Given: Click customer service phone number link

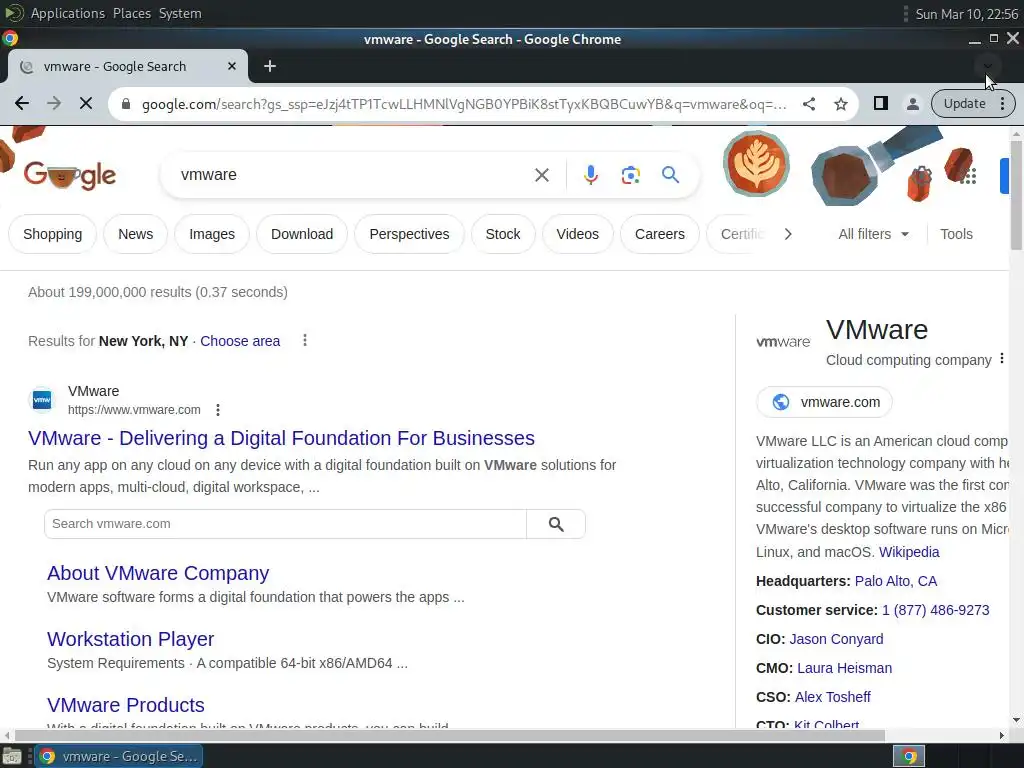Looking at the screenshot, I should 935,610.
